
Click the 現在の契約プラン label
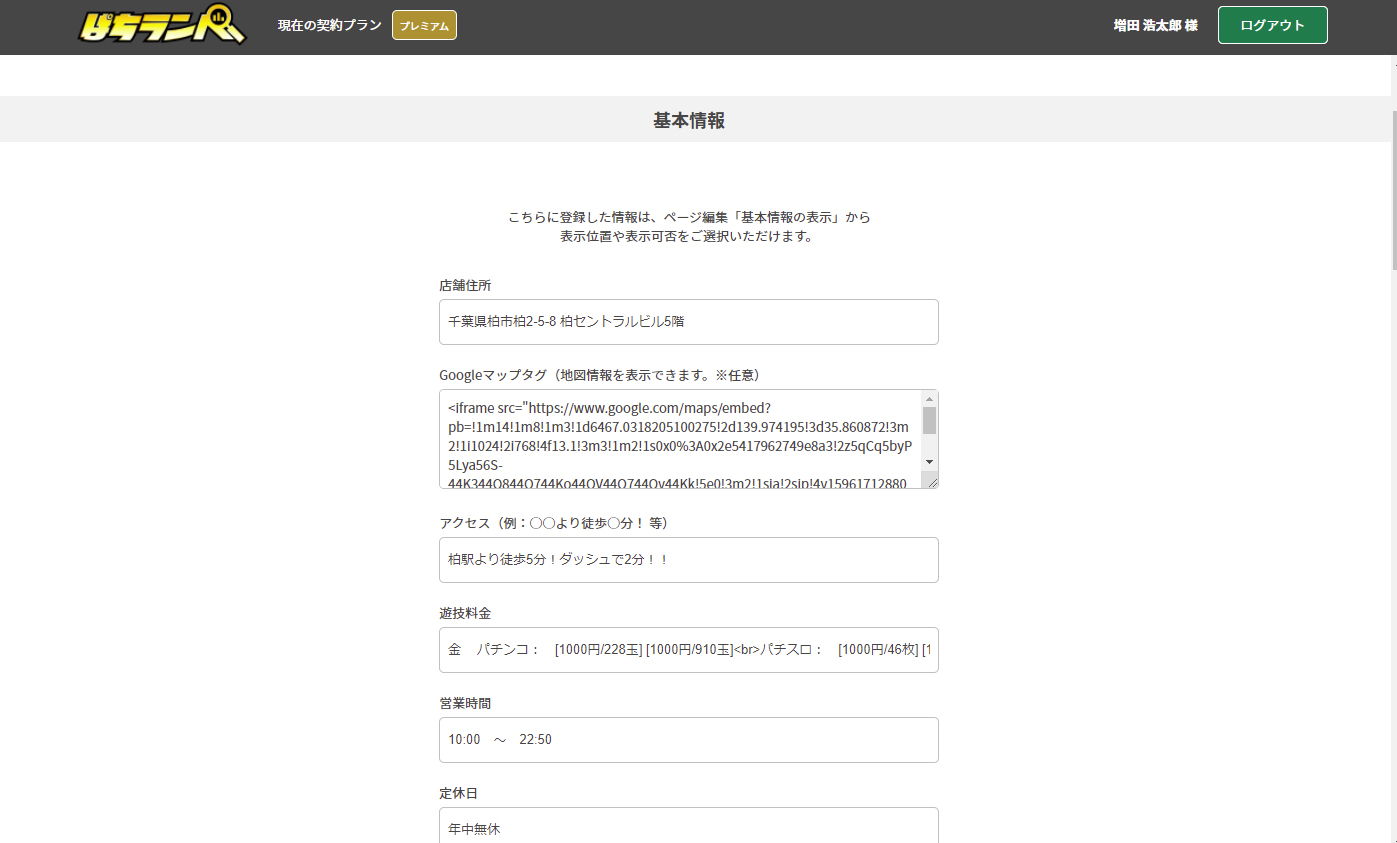(x=328, y=25)
